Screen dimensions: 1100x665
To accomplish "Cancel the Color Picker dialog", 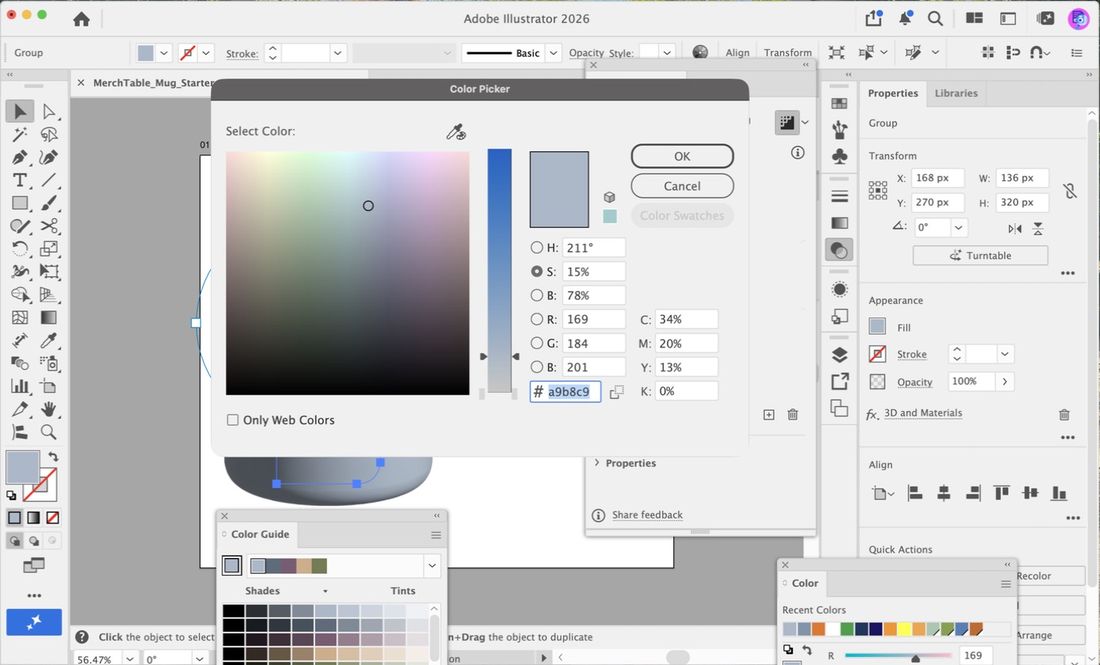I will (x=682, y=186).
